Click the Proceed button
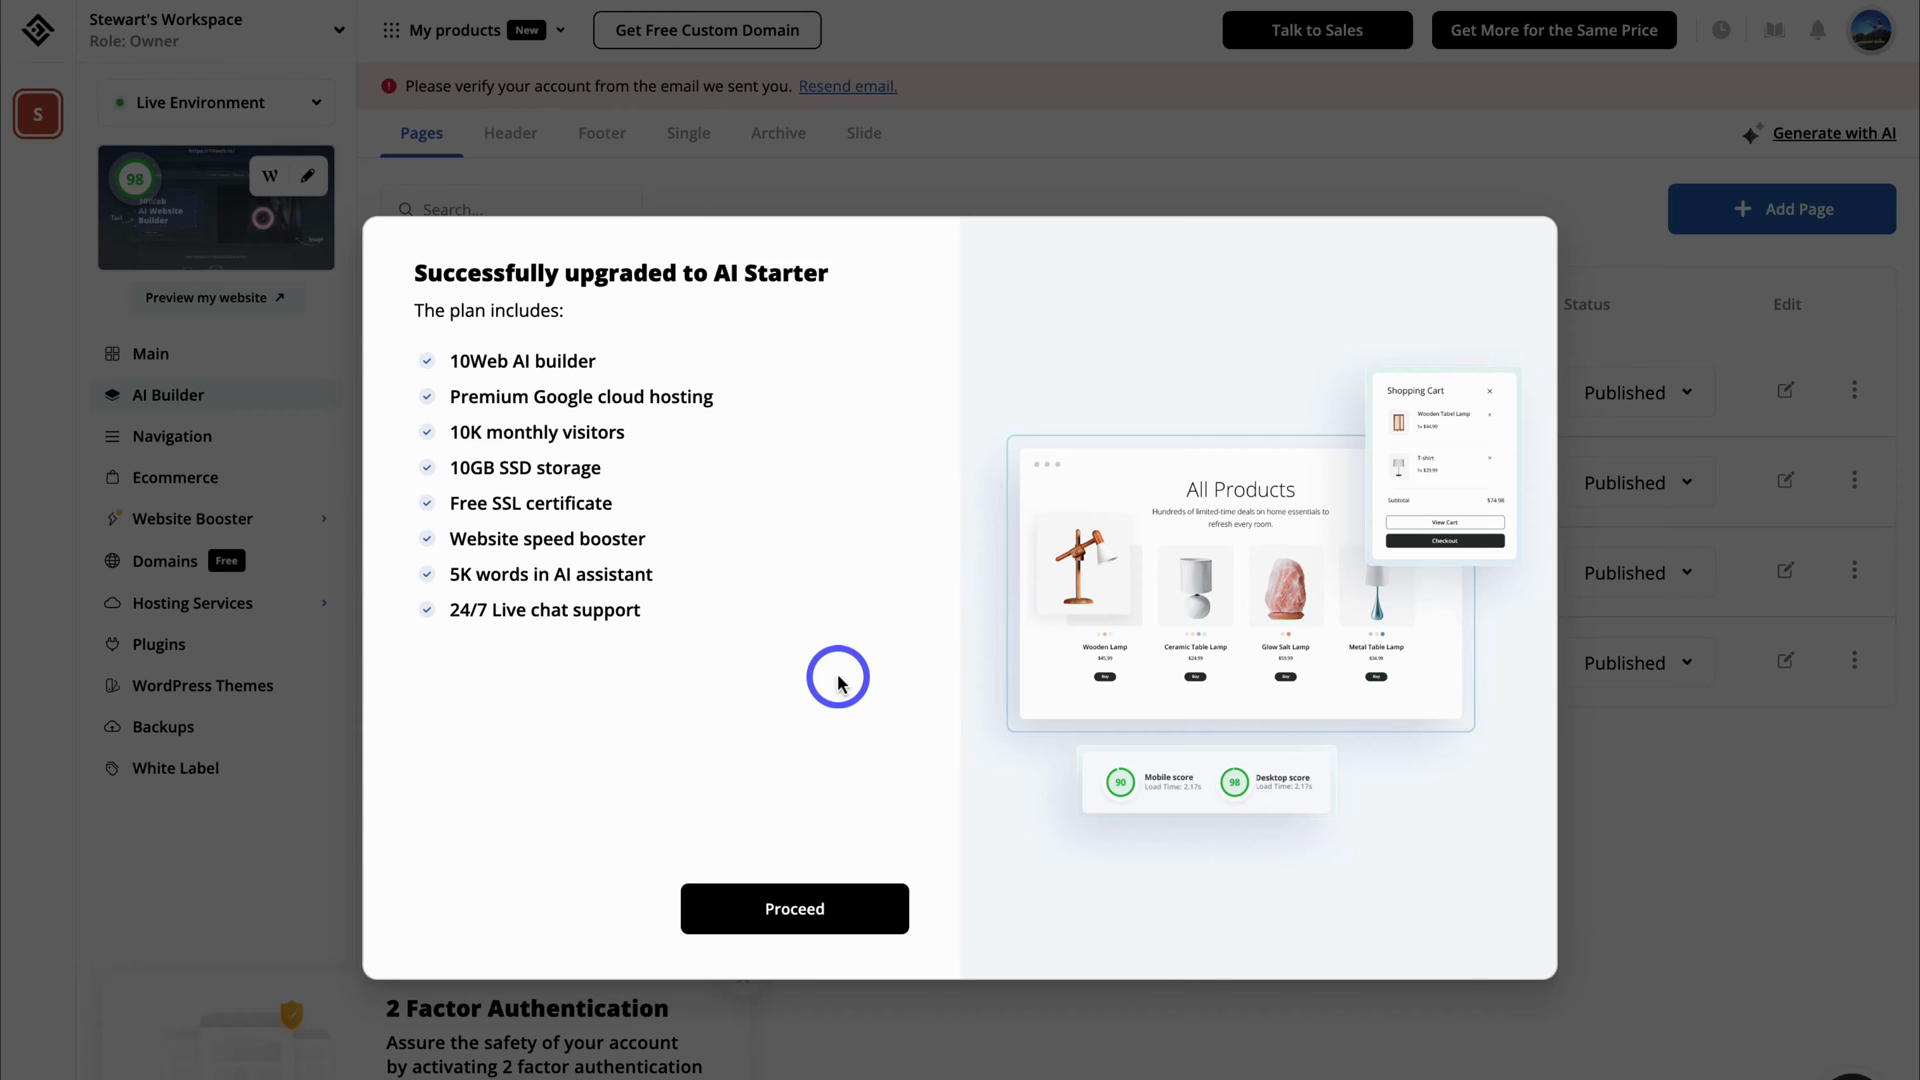This screenshot has height=1080, width=1920. [x=795, y=909]
